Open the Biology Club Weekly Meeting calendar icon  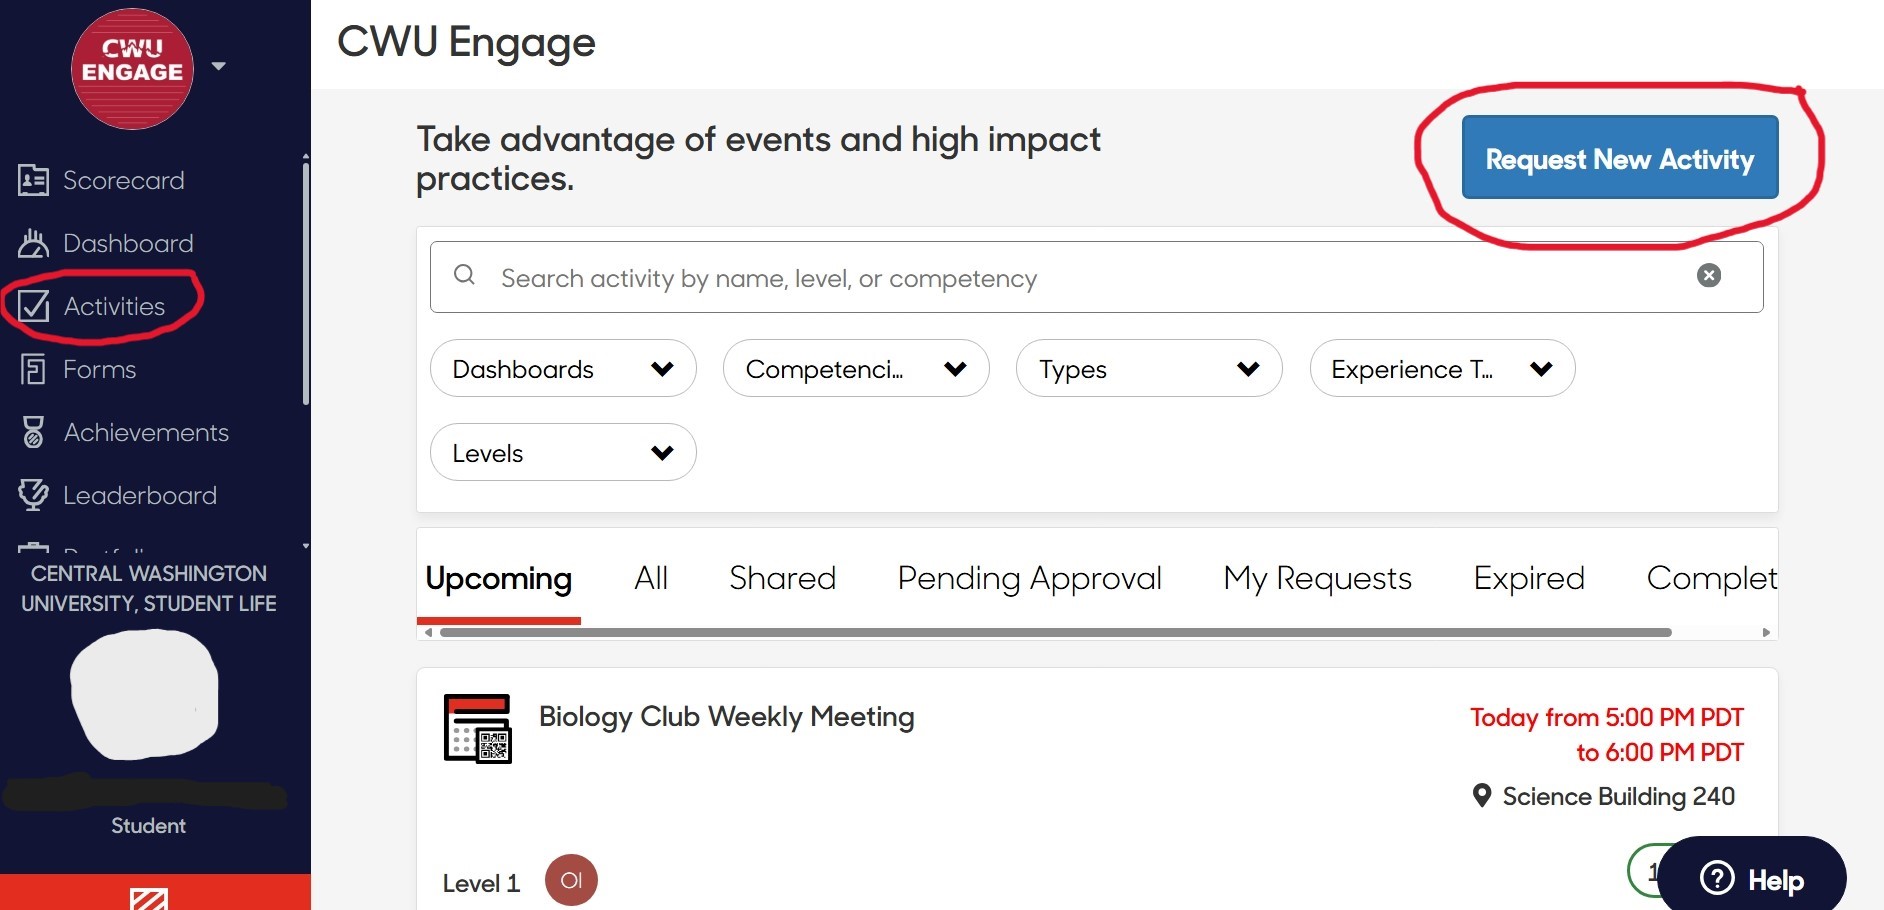tap(477, 729)
